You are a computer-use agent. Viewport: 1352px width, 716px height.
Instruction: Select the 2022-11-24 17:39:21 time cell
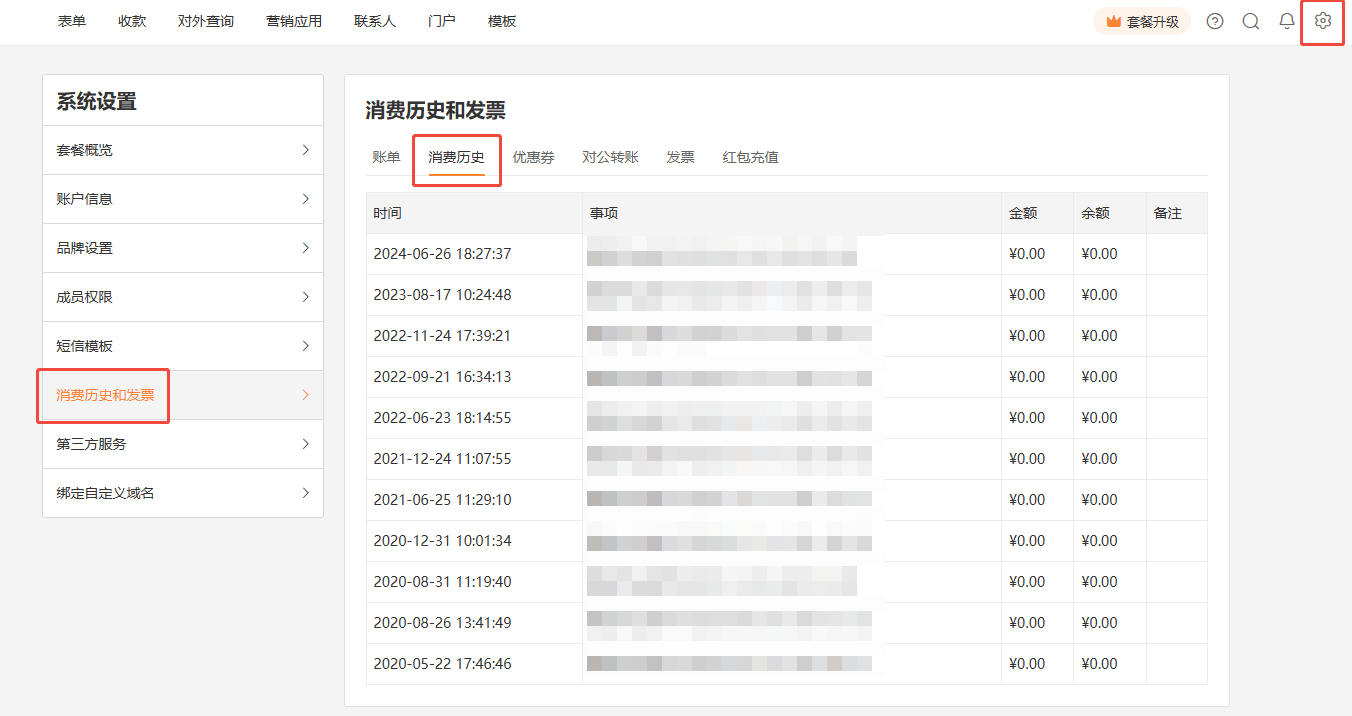click(x=474, y=336)
